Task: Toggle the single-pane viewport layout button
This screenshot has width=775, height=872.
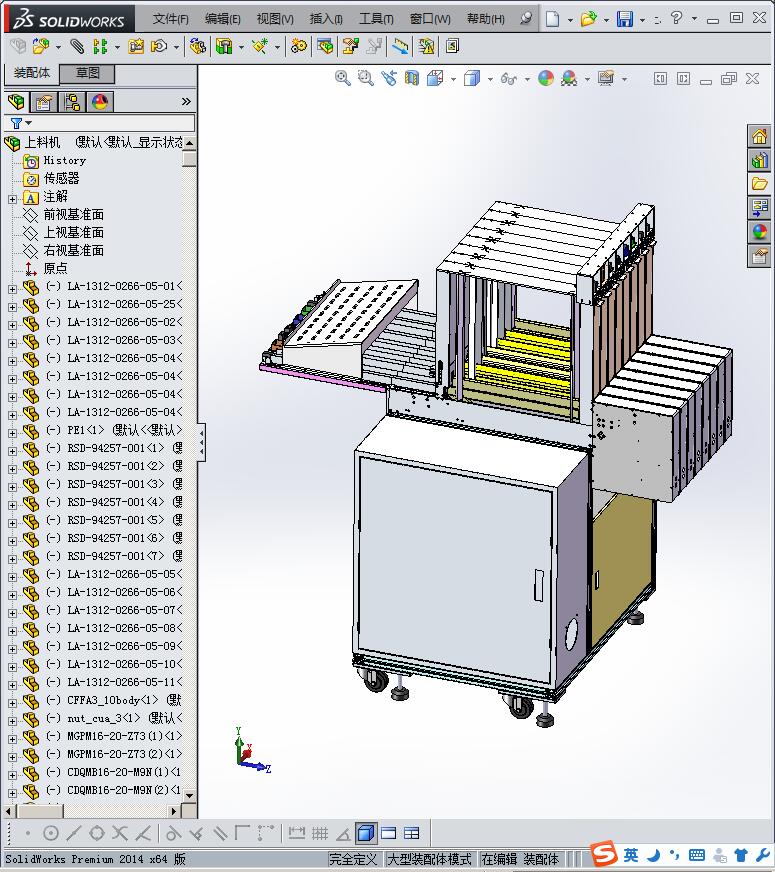Action: tap(389, 833)
